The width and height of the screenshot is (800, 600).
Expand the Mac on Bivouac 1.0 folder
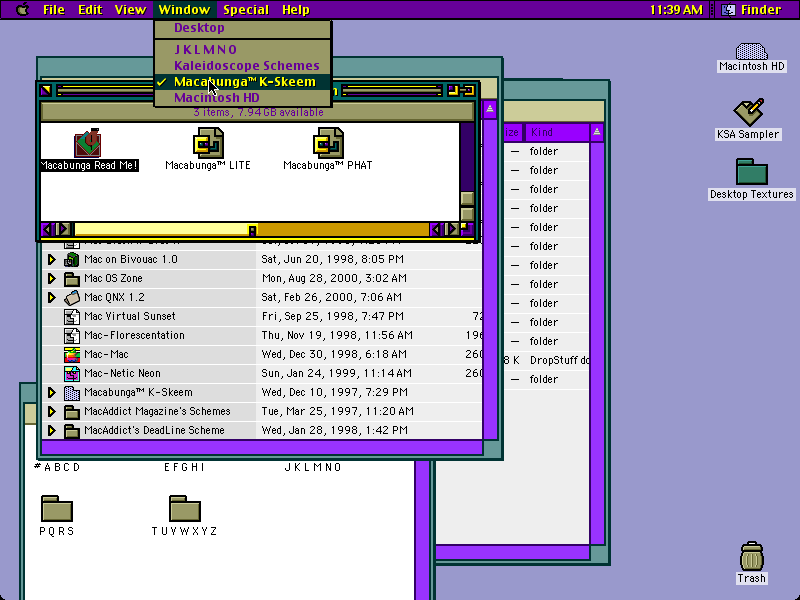[x=52, y=259]
